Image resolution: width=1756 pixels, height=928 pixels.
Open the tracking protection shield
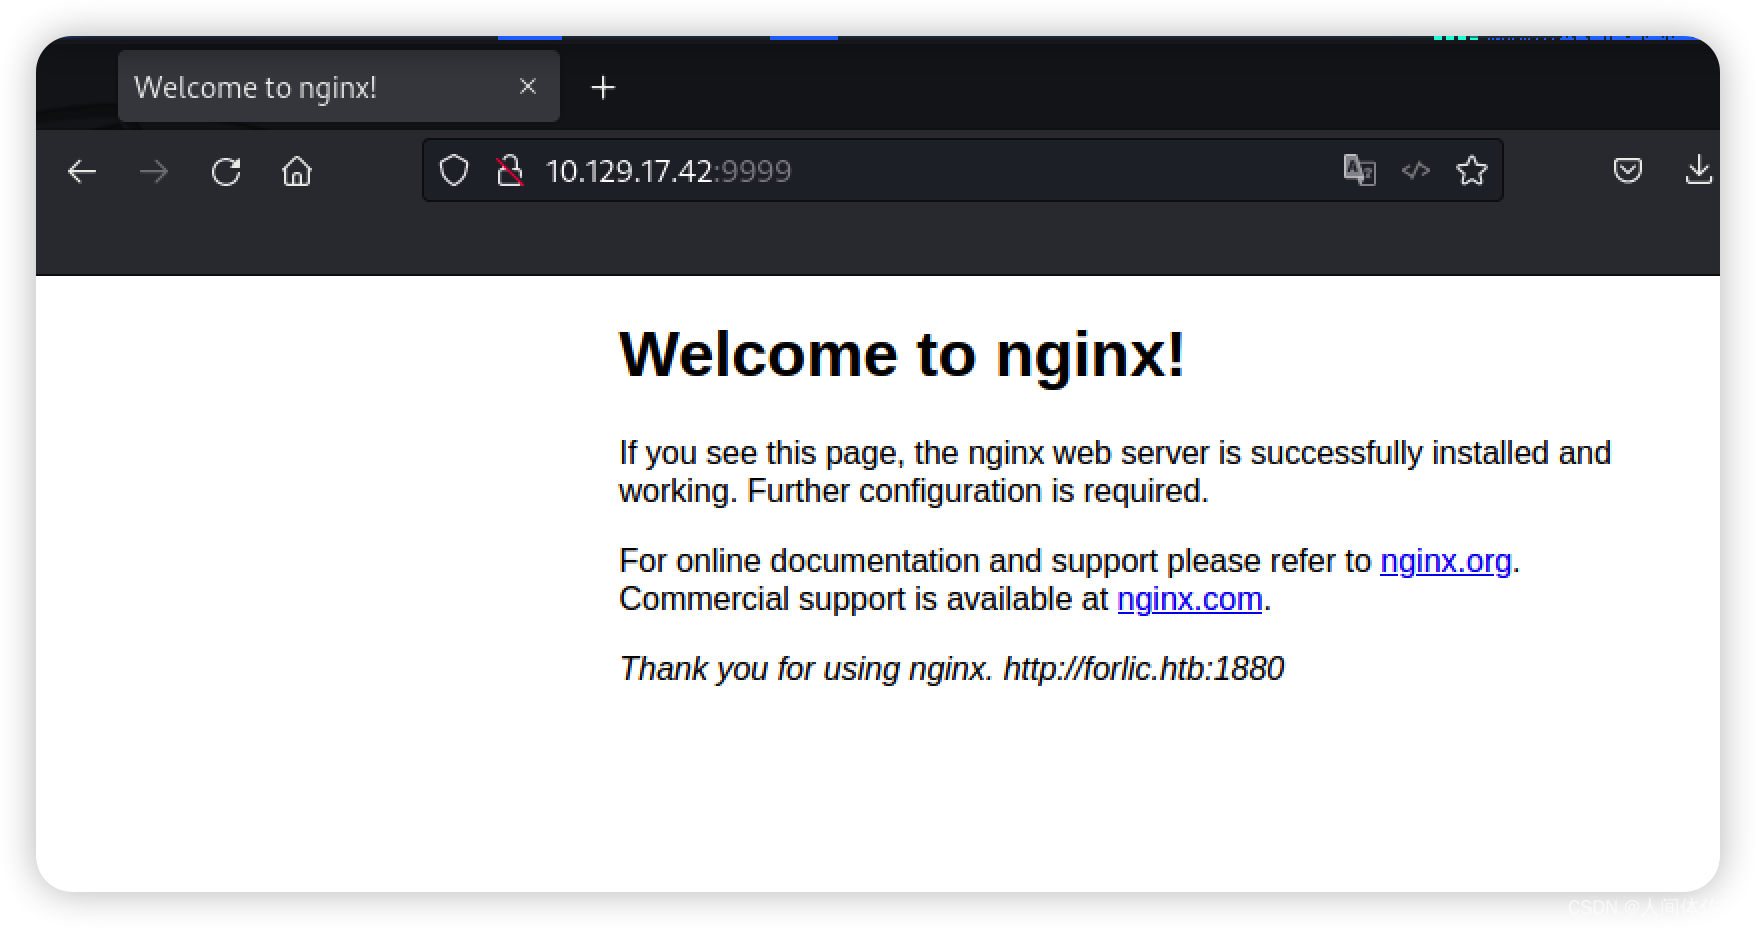click(x=454, y=171)
